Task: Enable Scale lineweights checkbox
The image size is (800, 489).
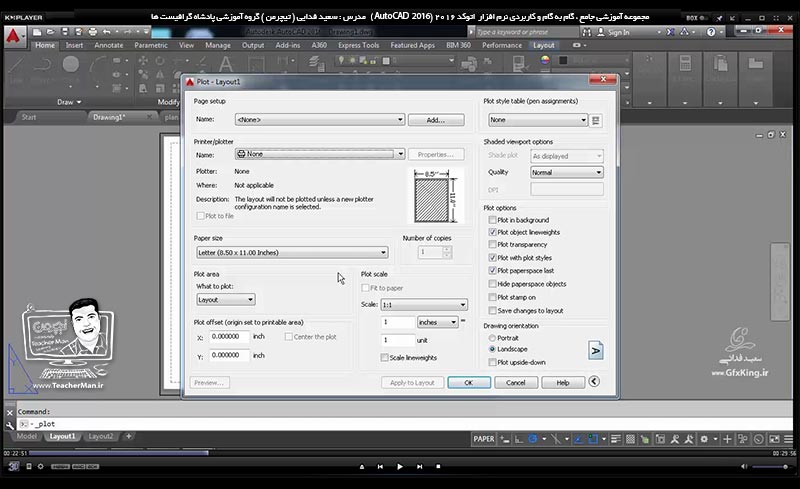Action: (x=385, y=358)
